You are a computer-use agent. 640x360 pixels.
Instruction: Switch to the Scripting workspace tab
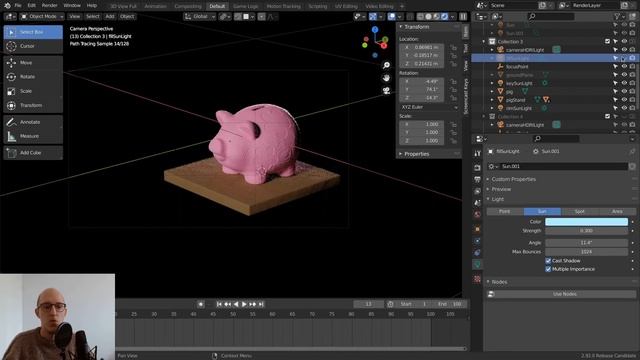pos(318,6)
